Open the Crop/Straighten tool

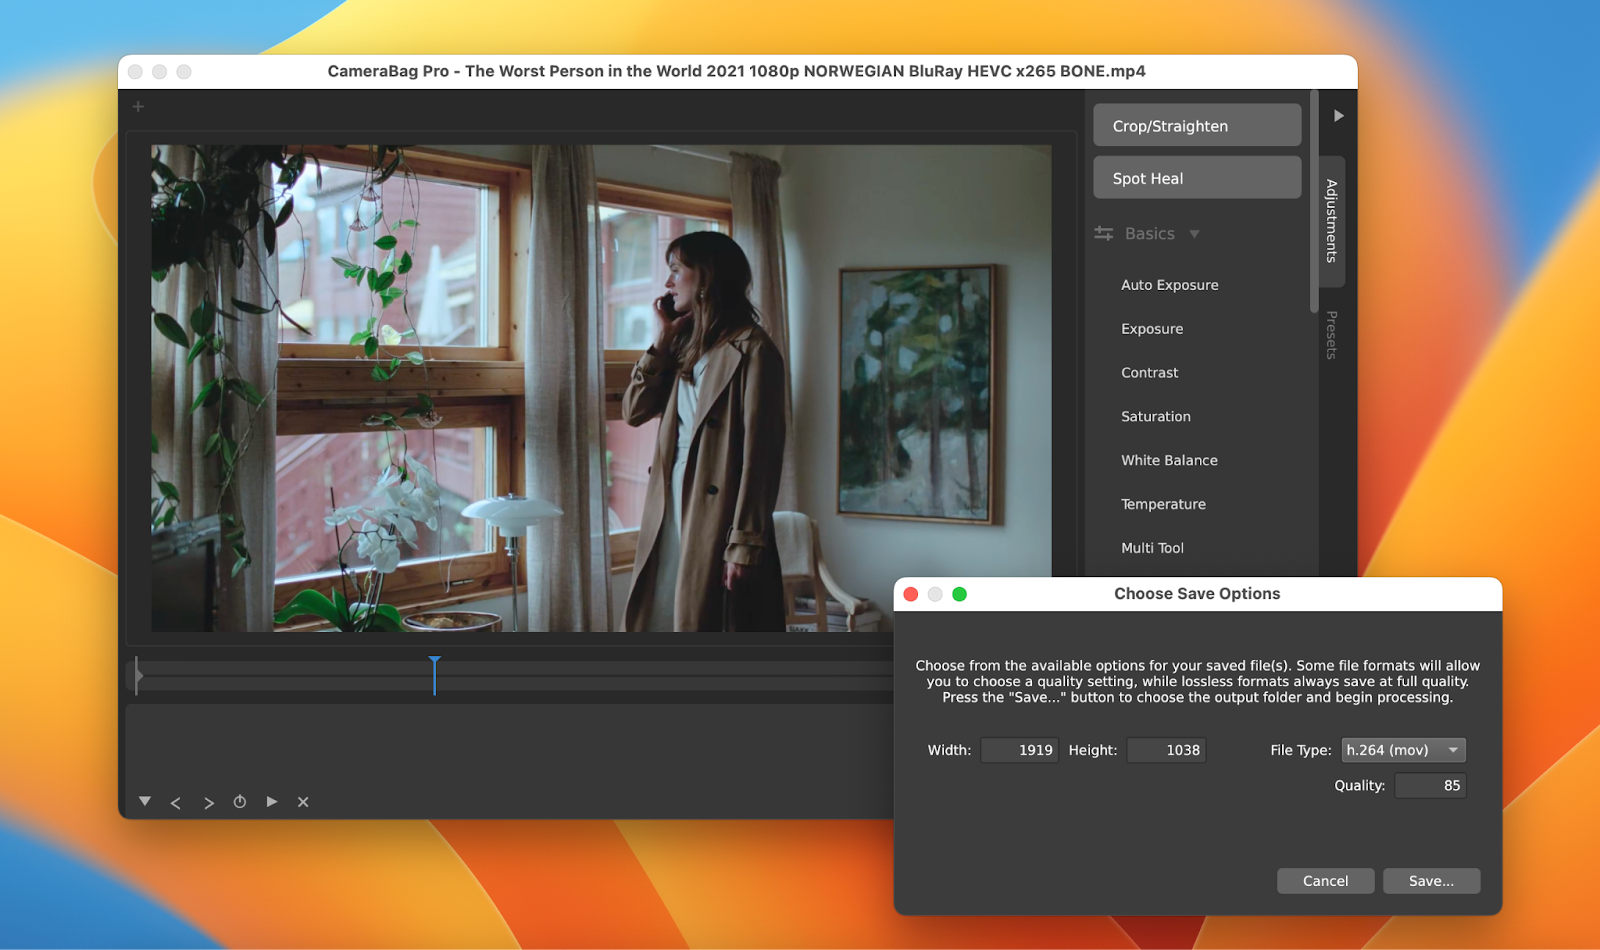[1197, 126]
